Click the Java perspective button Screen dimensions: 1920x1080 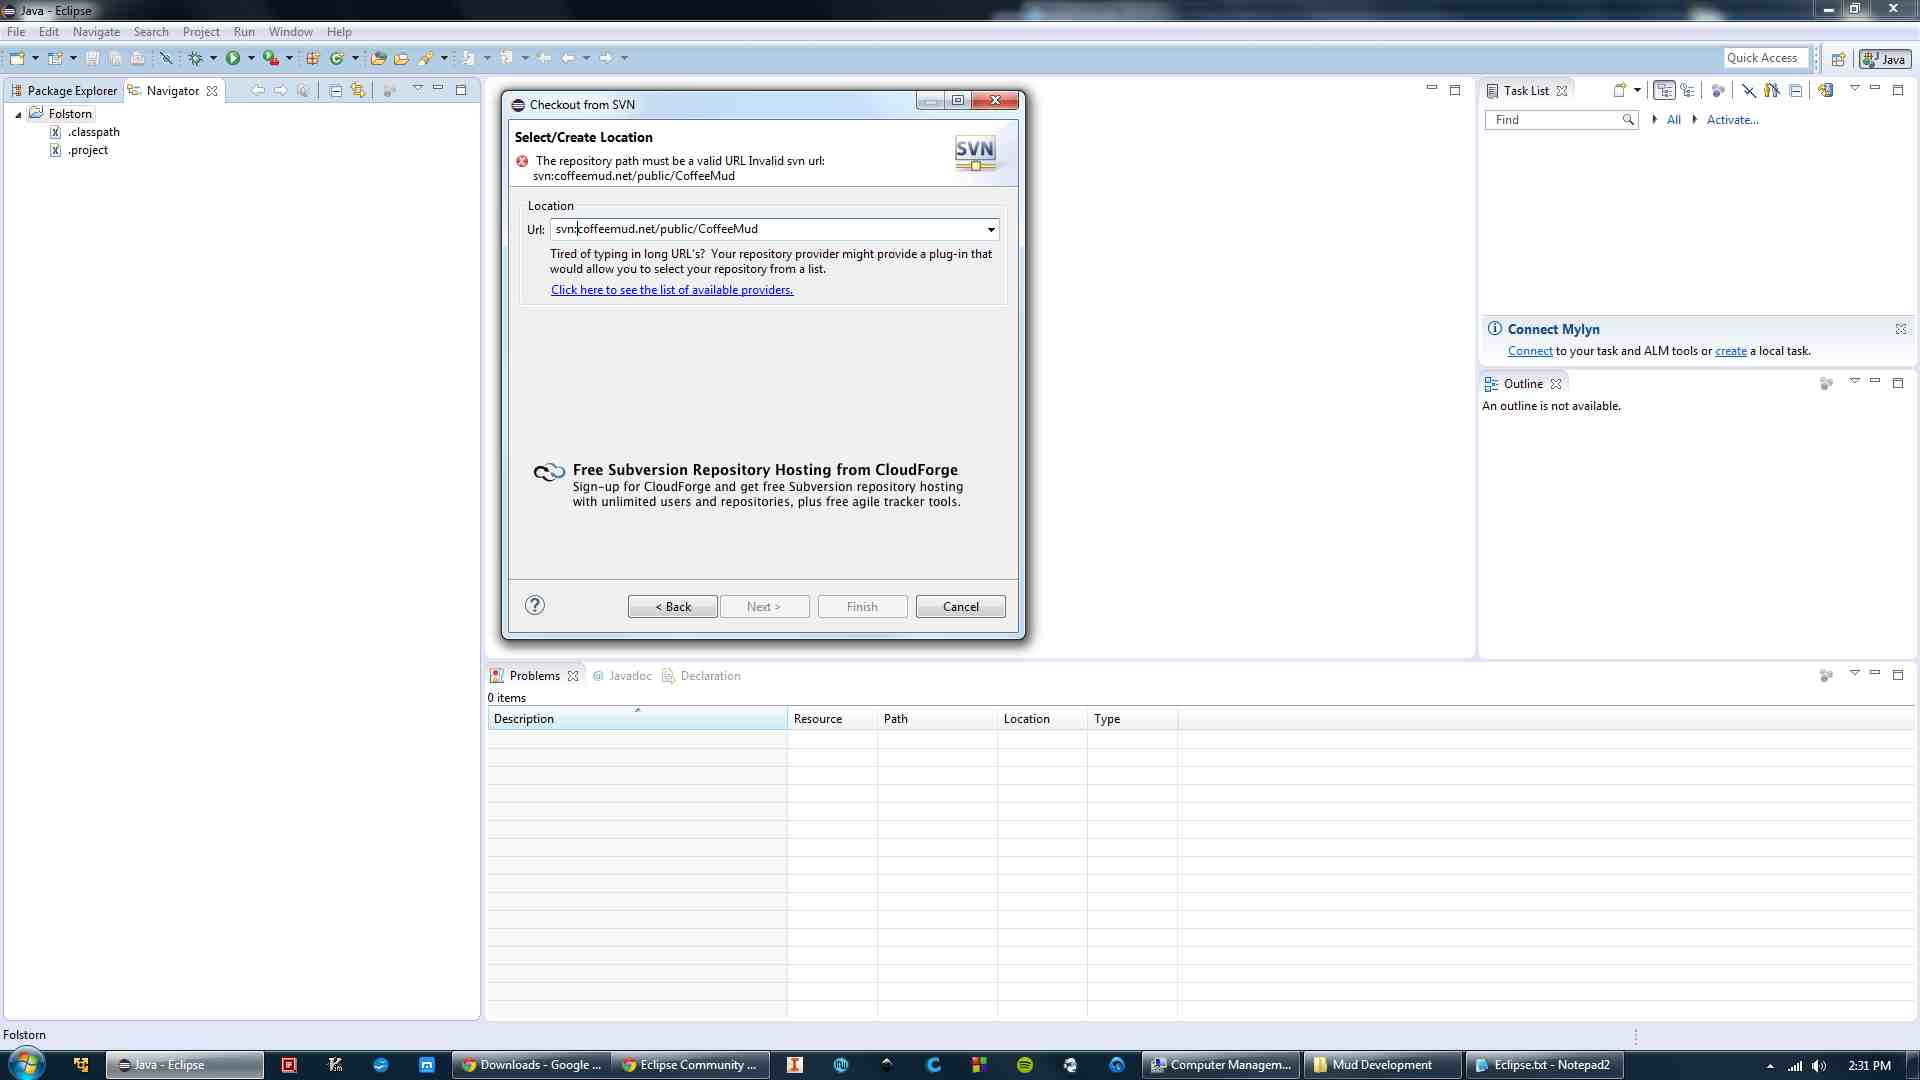click(1885, 59)
